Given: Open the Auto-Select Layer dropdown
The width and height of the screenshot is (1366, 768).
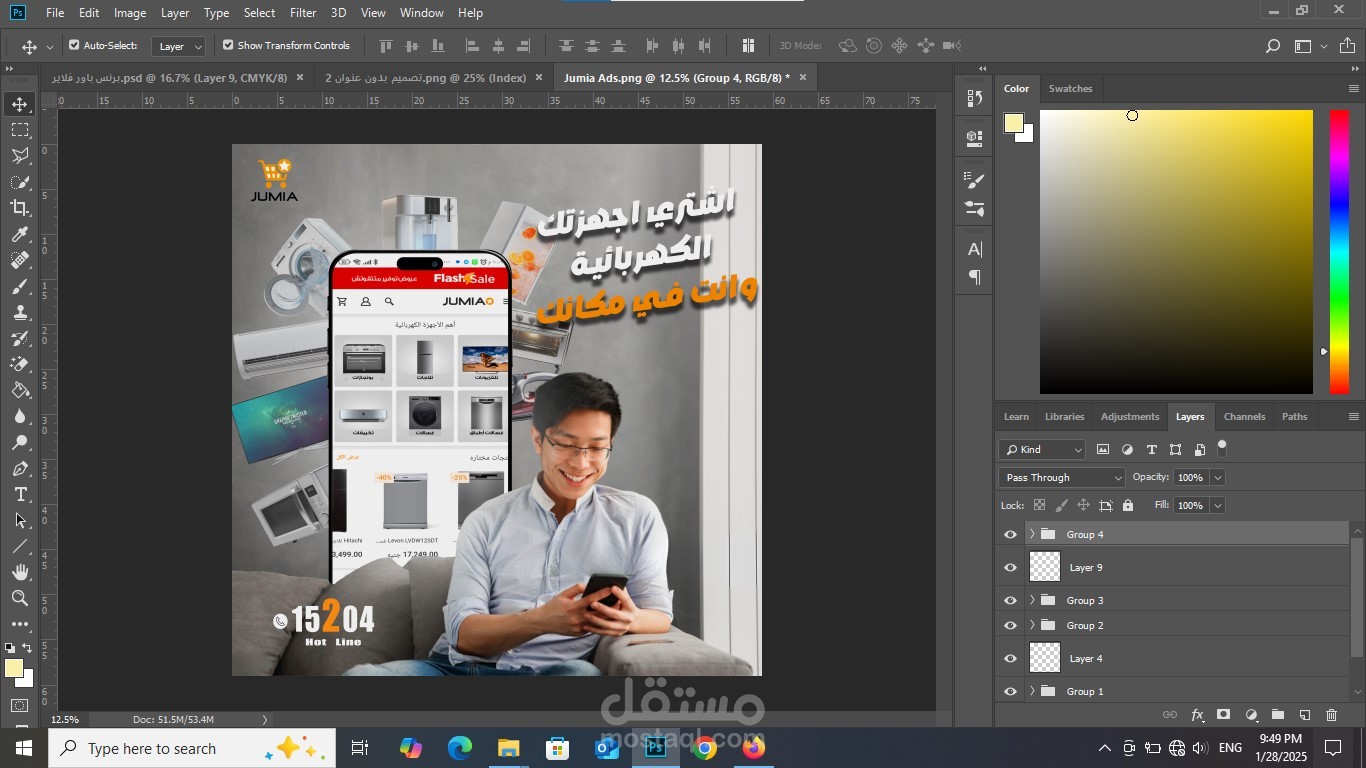Looking at the screenshot, I should point(179,46).
